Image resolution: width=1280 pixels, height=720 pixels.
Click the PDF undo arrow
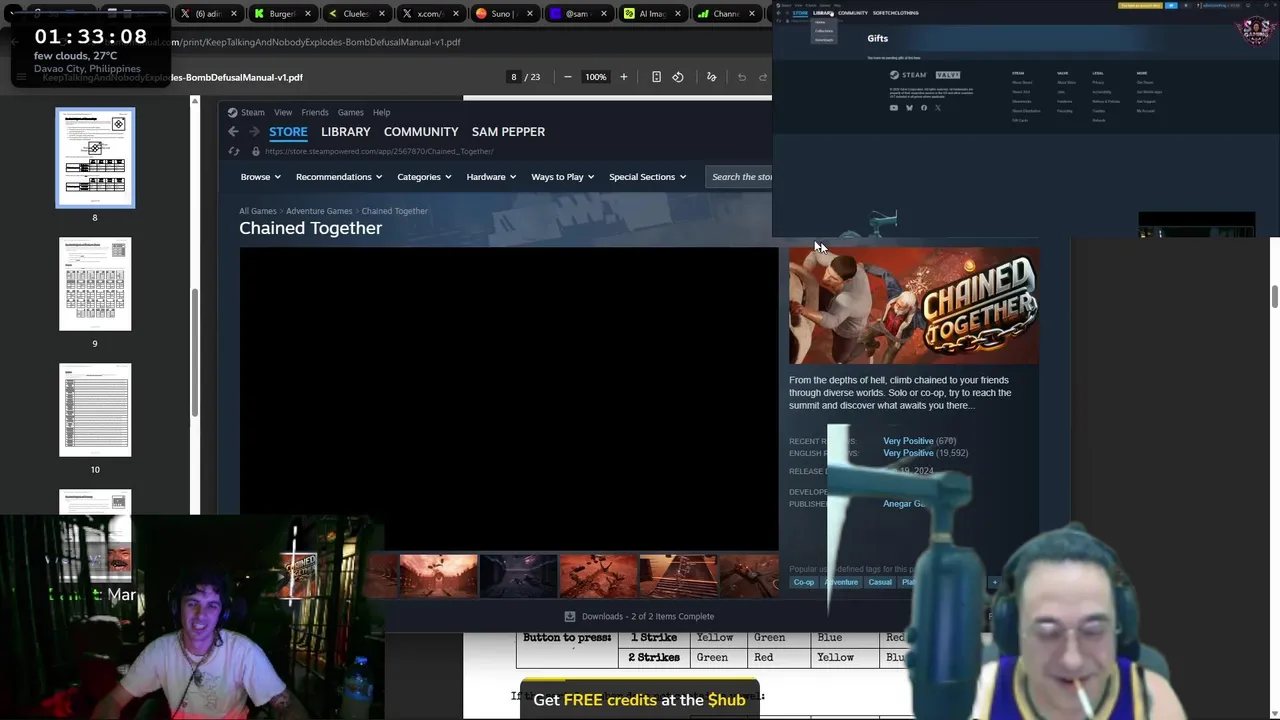point(742,77)
